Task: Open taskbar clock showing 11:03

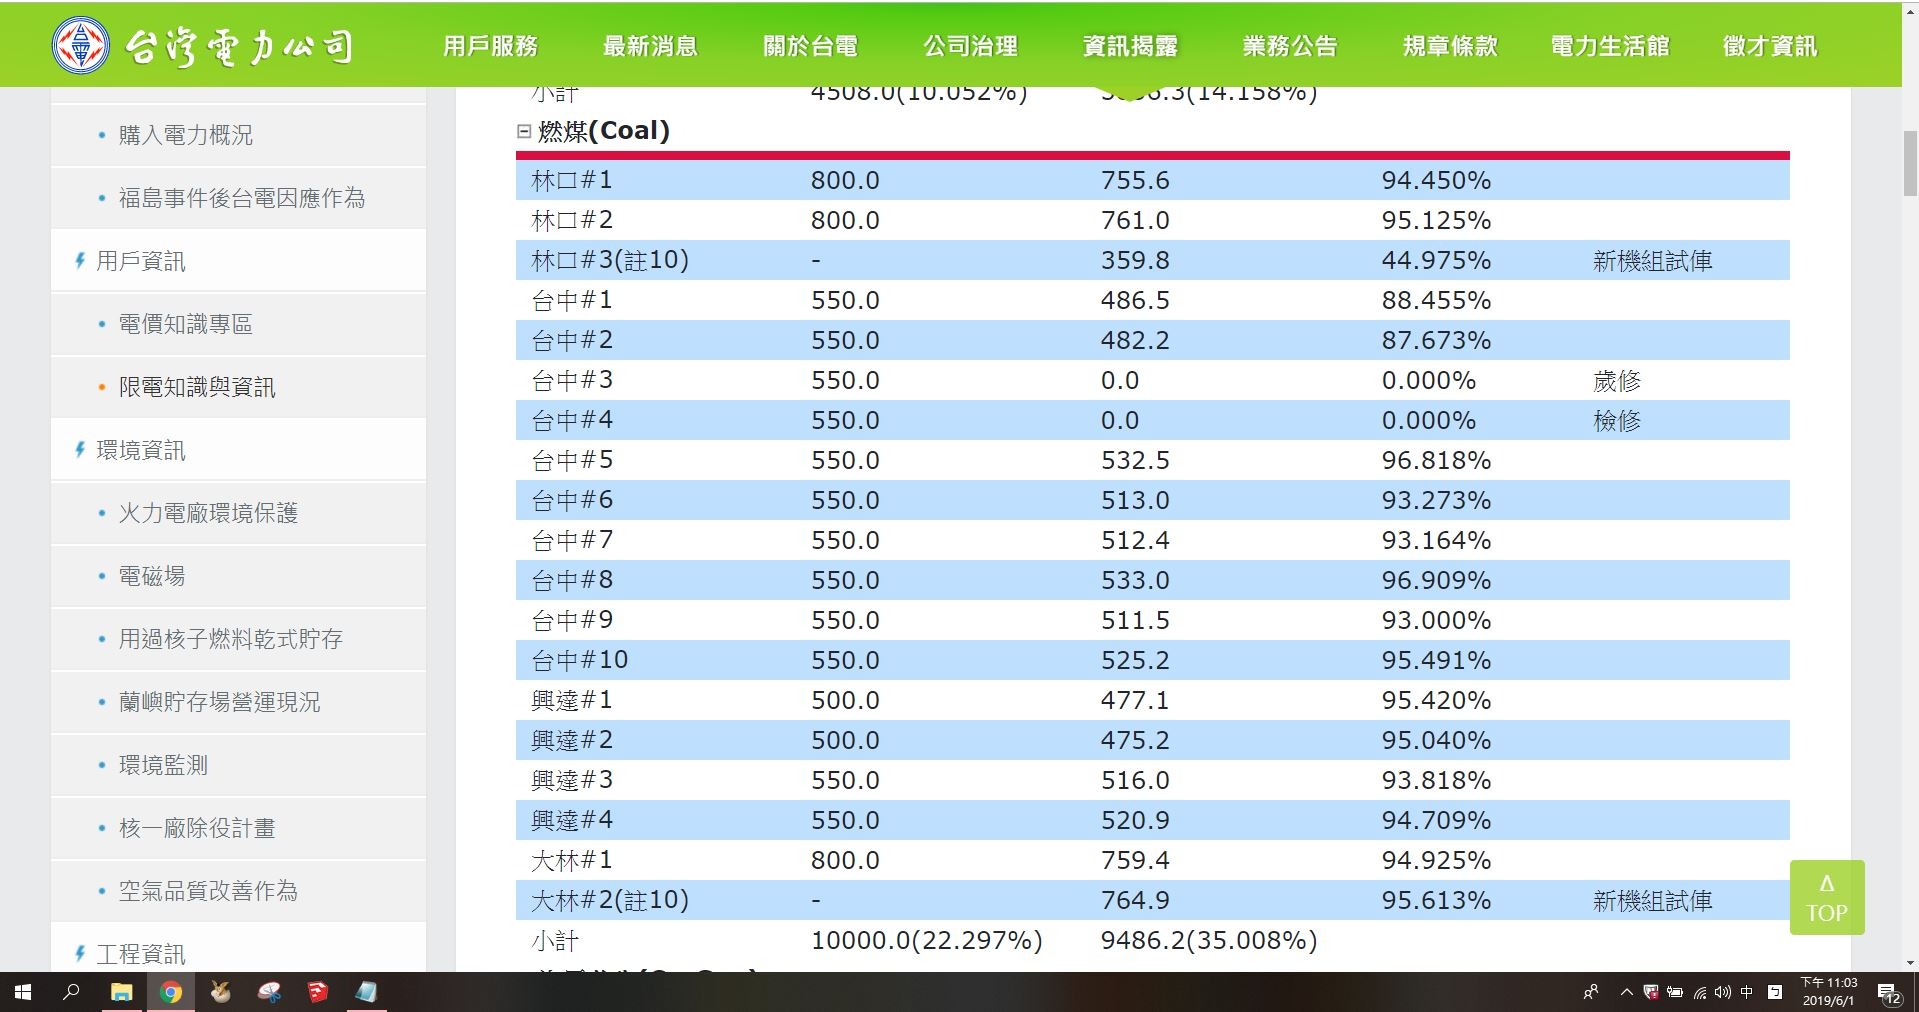Action: (1829, 991)
